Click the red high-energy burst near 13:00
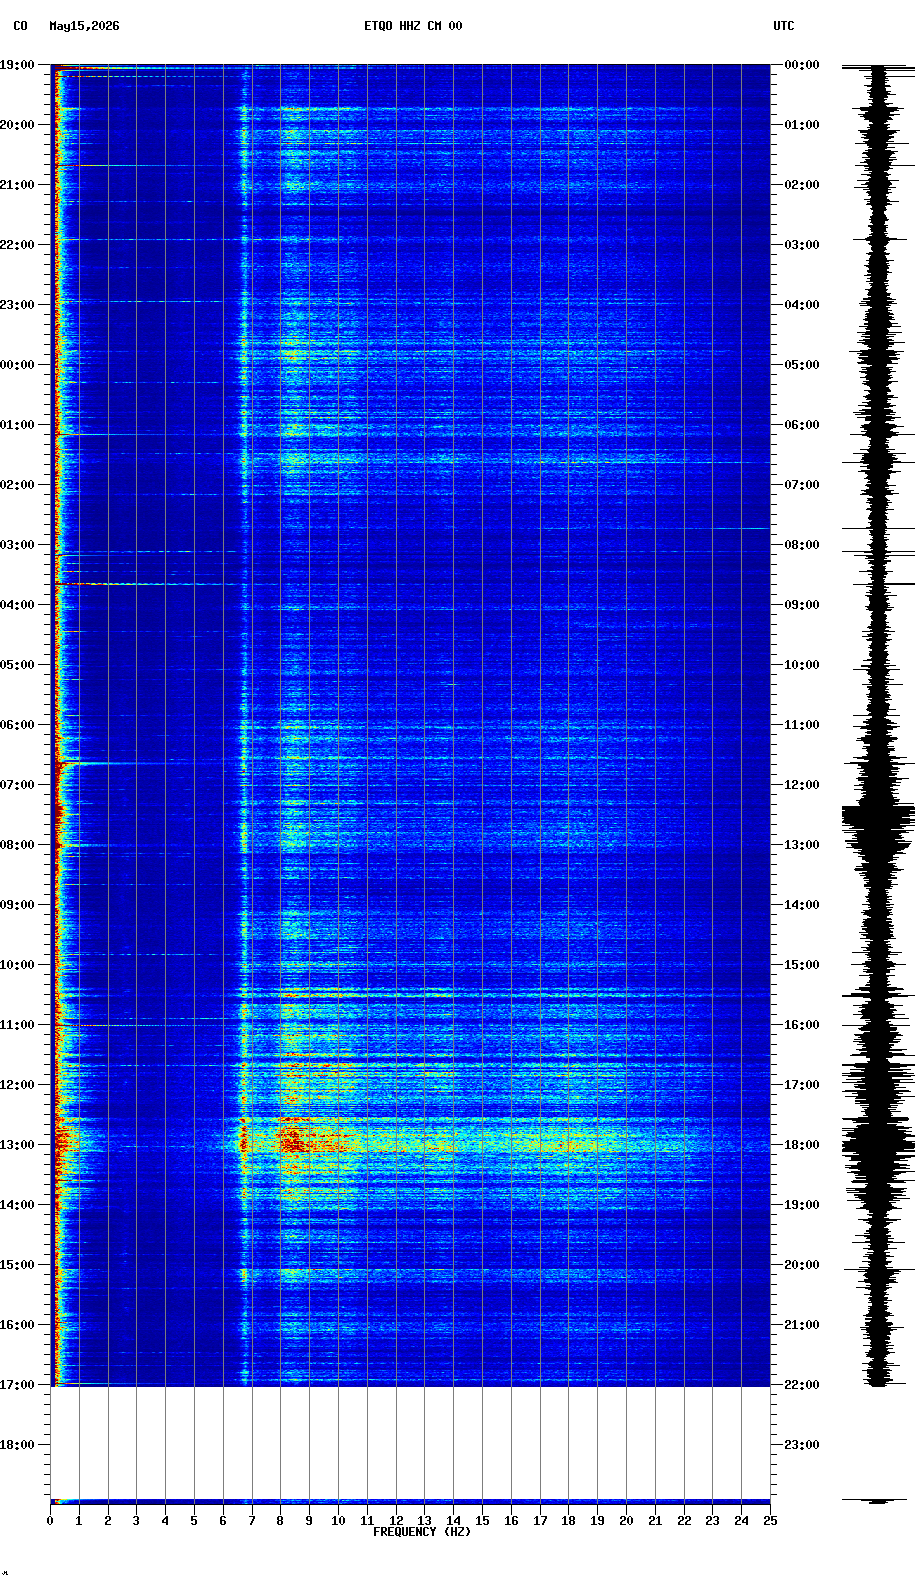The width and height of the screenshot is (922, 1584). [292, 1137]
